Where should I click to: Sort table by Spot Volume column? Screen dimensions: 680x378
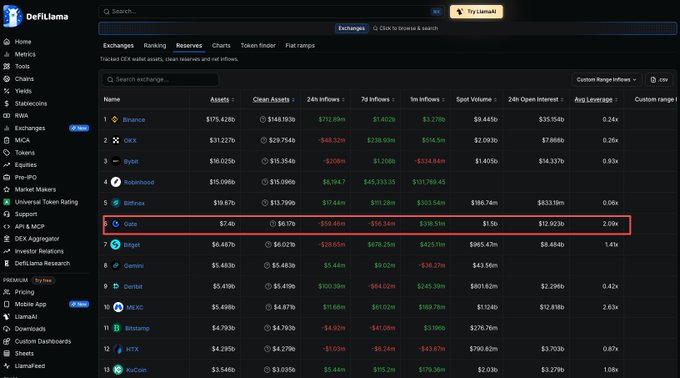point(476,100)
